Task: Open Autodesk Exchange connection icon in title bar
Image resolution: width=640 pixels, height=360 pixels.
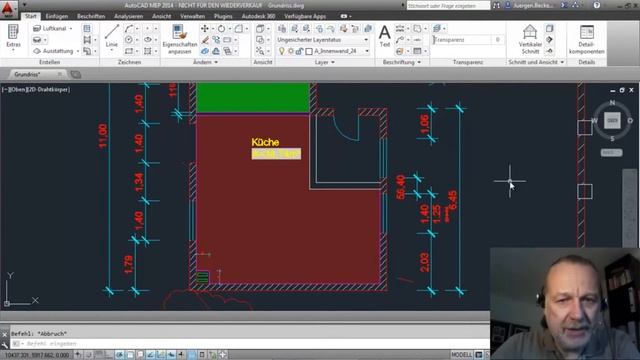Action: point(564,5)
